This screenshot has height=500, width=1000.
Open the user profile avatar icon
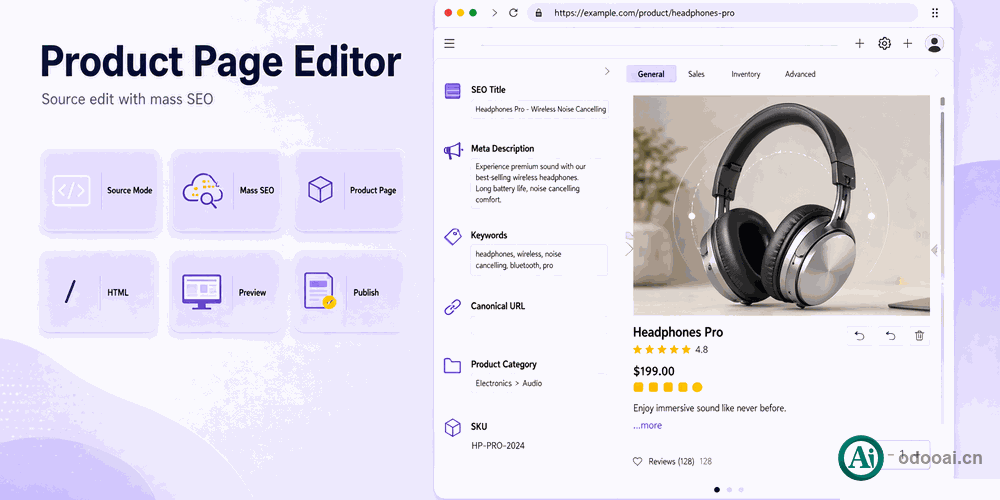[934, 43]
